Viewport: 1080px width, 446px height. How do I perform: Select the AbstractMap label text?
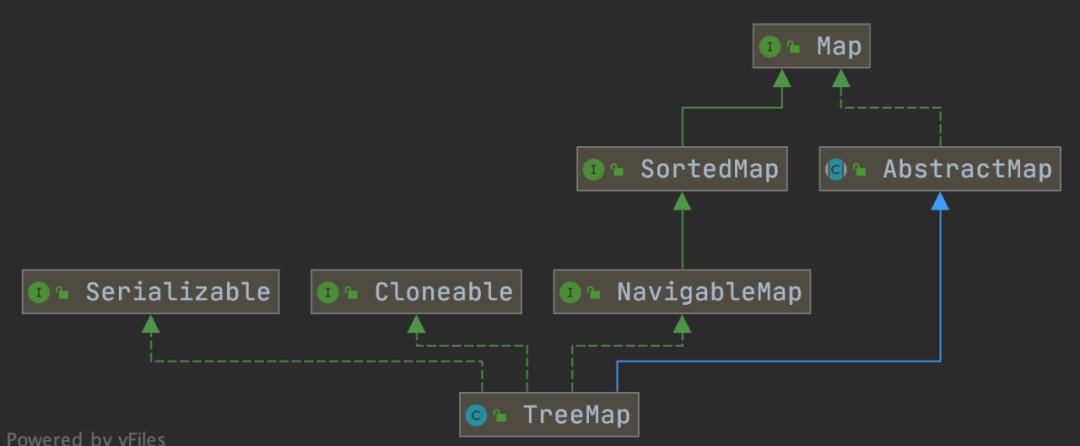point(967,170)
